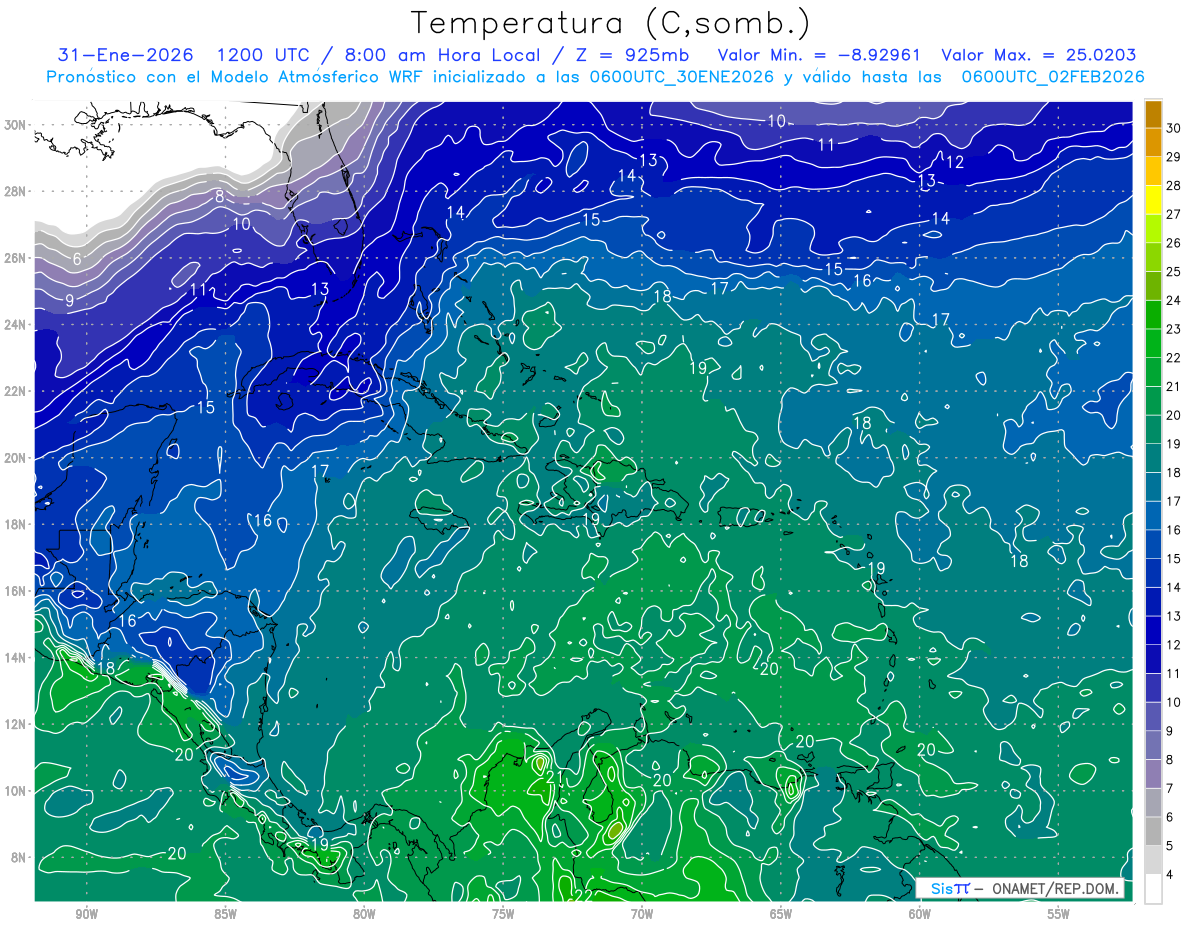Image resolution: width=1200 pixels, height=927 pixels.
Task: Click the "16N" latitude axis label
Action: [15, 591]
